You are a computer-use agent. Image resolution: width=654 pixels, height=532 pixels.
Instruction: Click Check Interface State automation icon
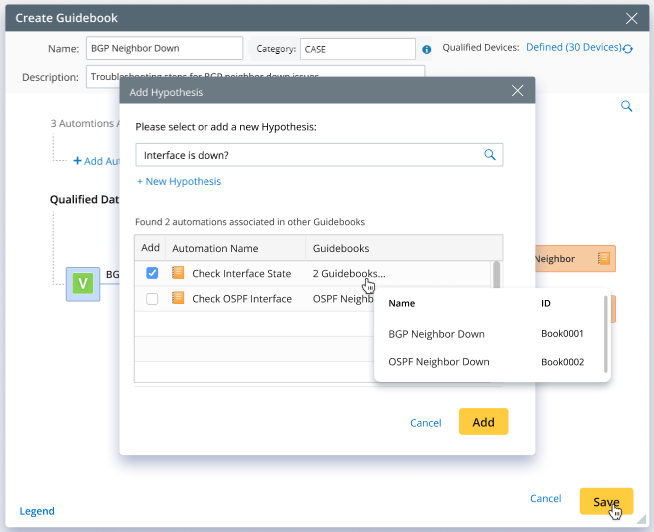click(179, 273)
